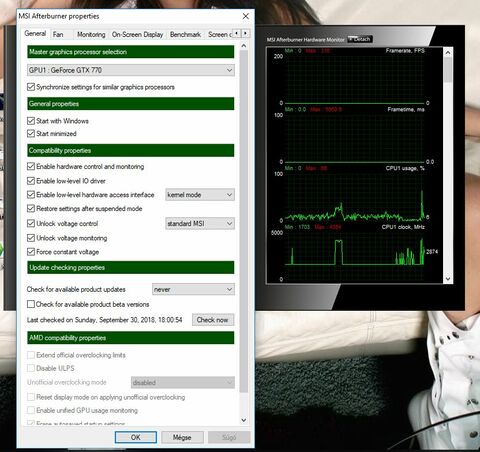Click properties scrollbar up arrow

pos(244,46)
